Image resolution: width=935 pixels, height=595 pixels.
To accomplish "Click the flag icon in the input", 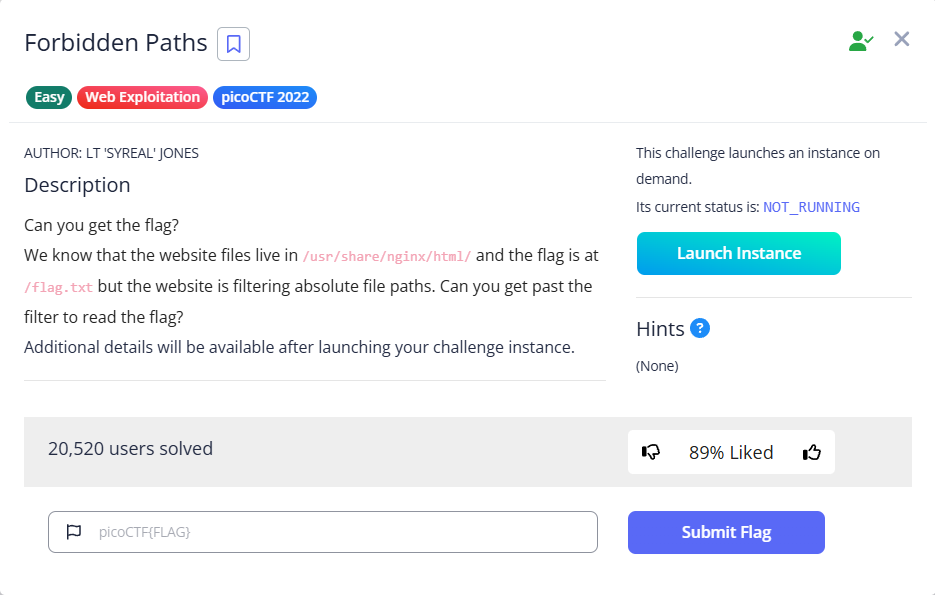I will pyautogui.click(x=73, y=532).
